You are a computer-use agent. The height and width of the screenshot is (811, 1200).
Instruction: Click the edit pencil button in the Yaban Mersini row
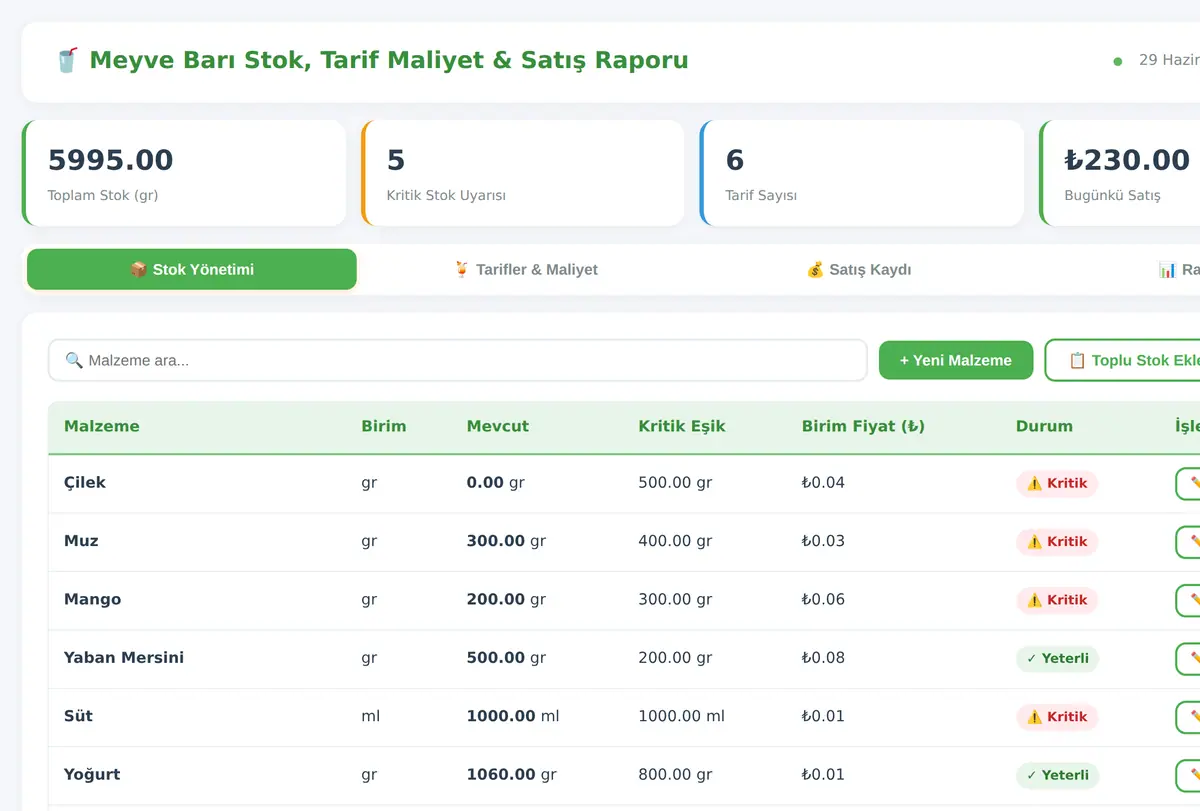pyautogui.click(x=1188, y=659)
